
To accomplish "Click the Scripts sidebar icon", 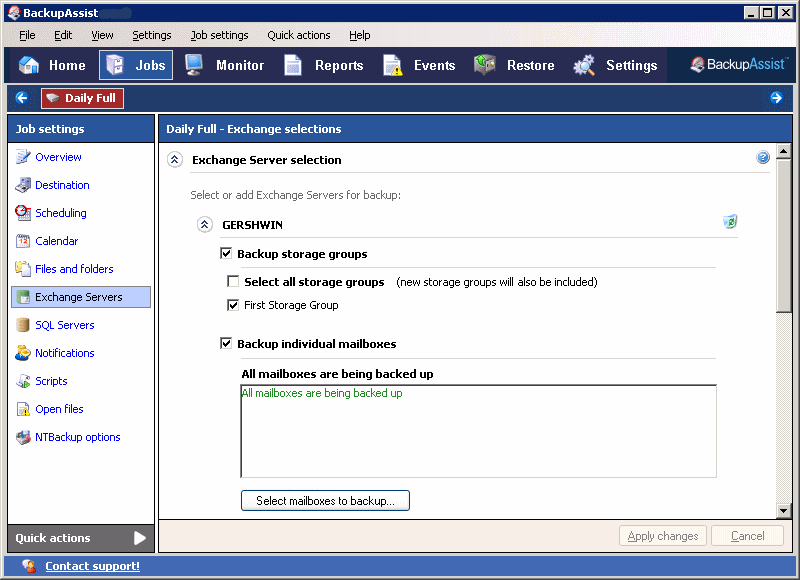I will click(23, 381).
